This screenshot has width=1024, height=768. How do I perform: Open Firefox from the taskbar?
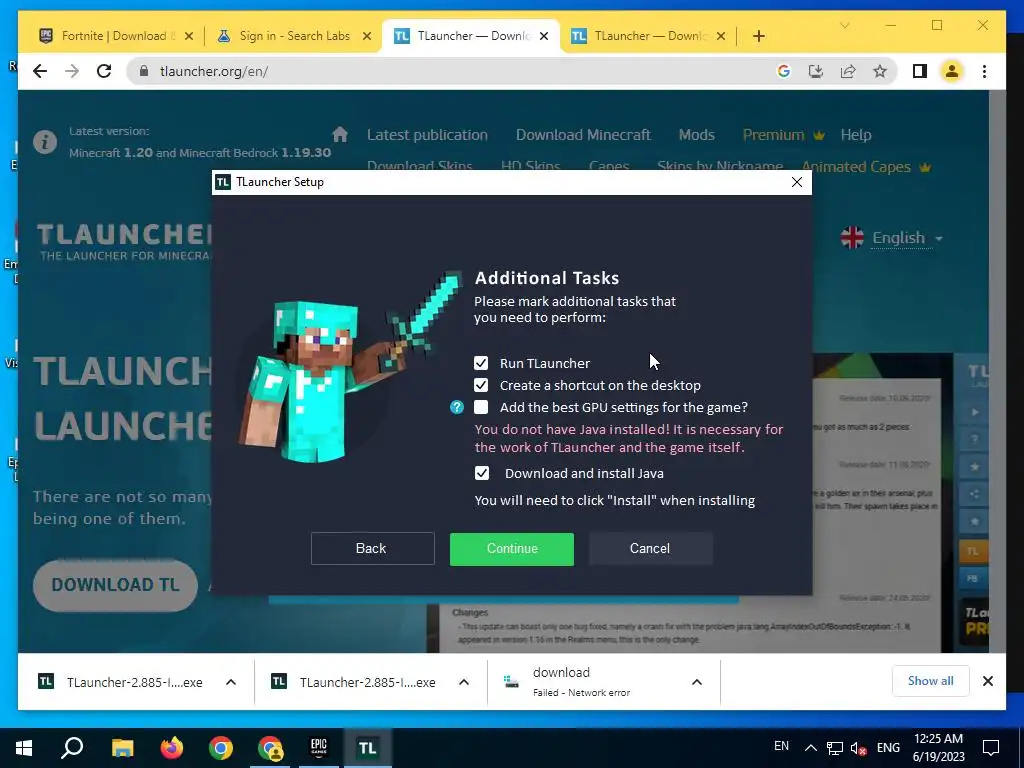[172, 748]
